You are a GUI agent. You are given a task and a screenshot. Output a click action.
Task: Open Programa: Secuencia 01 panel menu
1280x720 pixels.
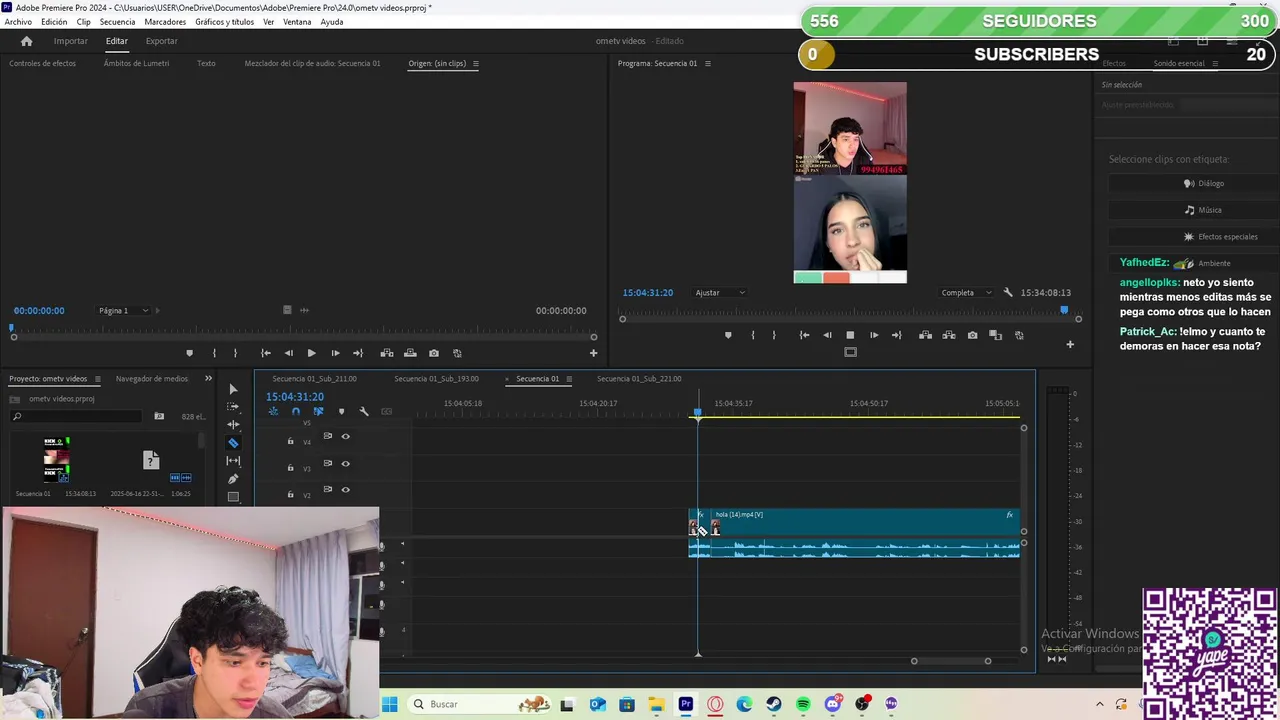click(708, 63)
